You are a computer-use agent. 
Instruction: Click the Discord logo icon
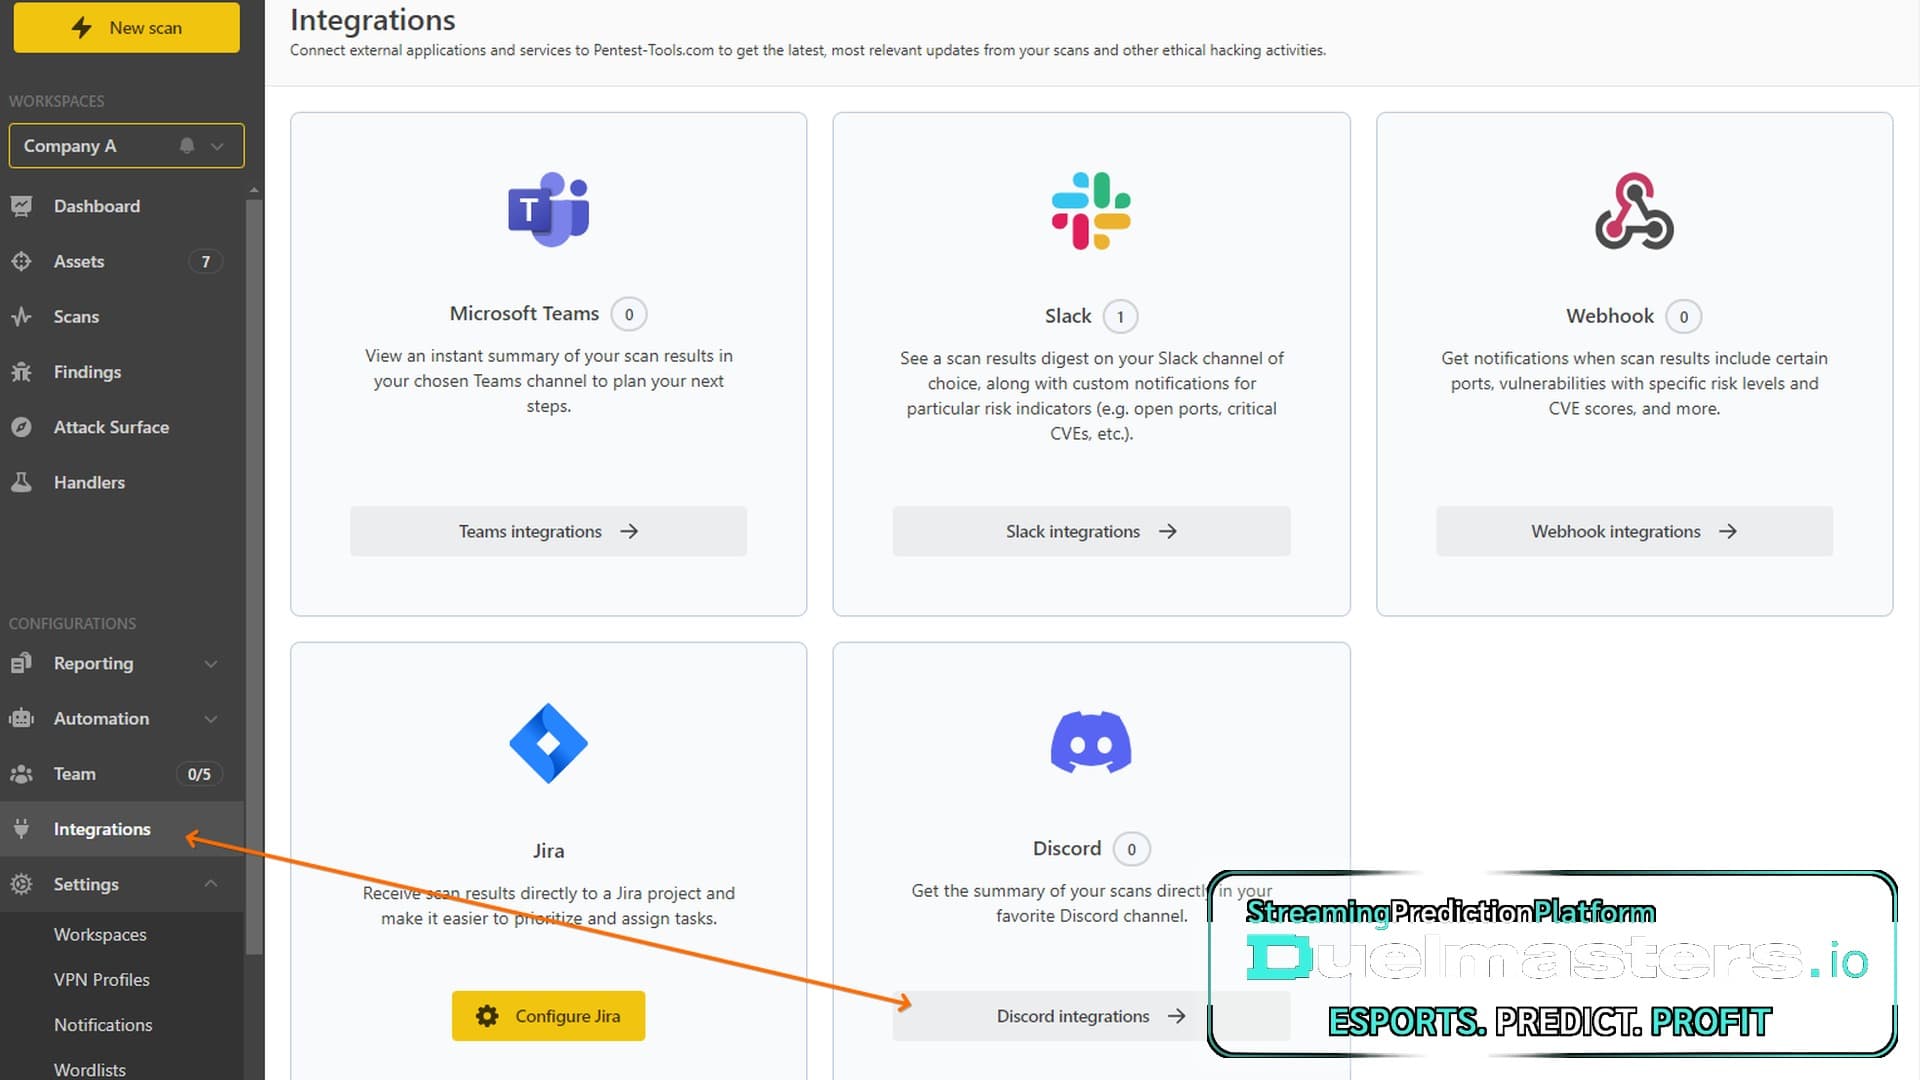tap(1091, 742)
